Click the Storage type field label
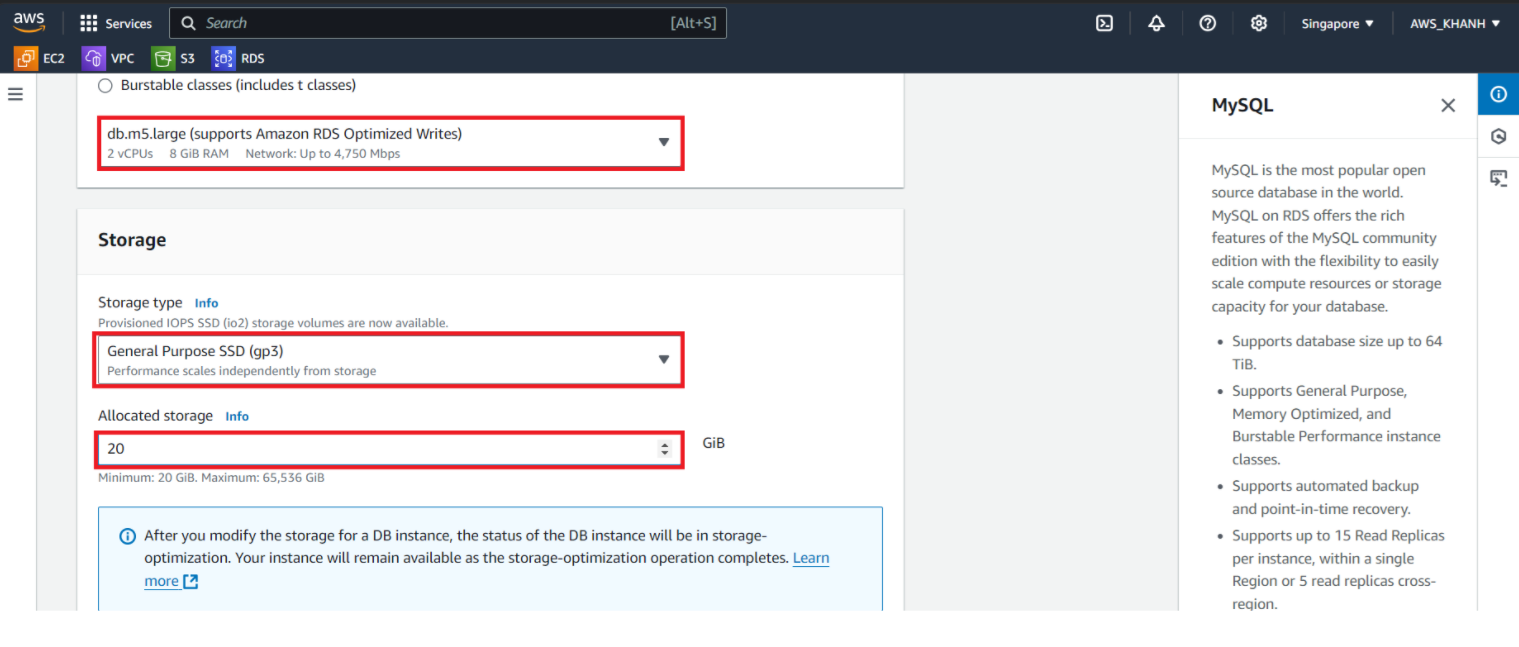 [140, 302]
